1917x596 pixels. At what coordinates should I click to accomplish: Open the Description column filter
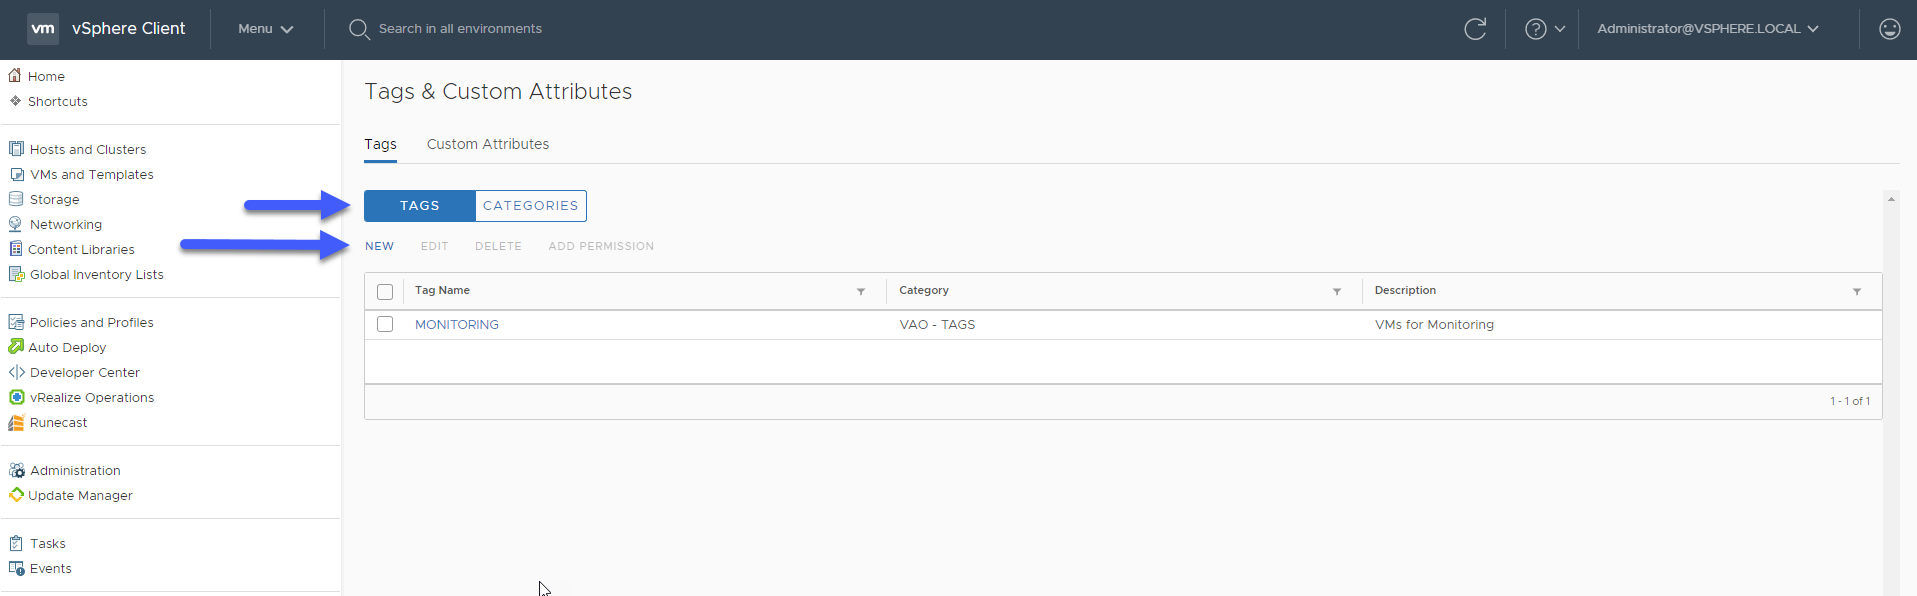(x=1857, y=291)
